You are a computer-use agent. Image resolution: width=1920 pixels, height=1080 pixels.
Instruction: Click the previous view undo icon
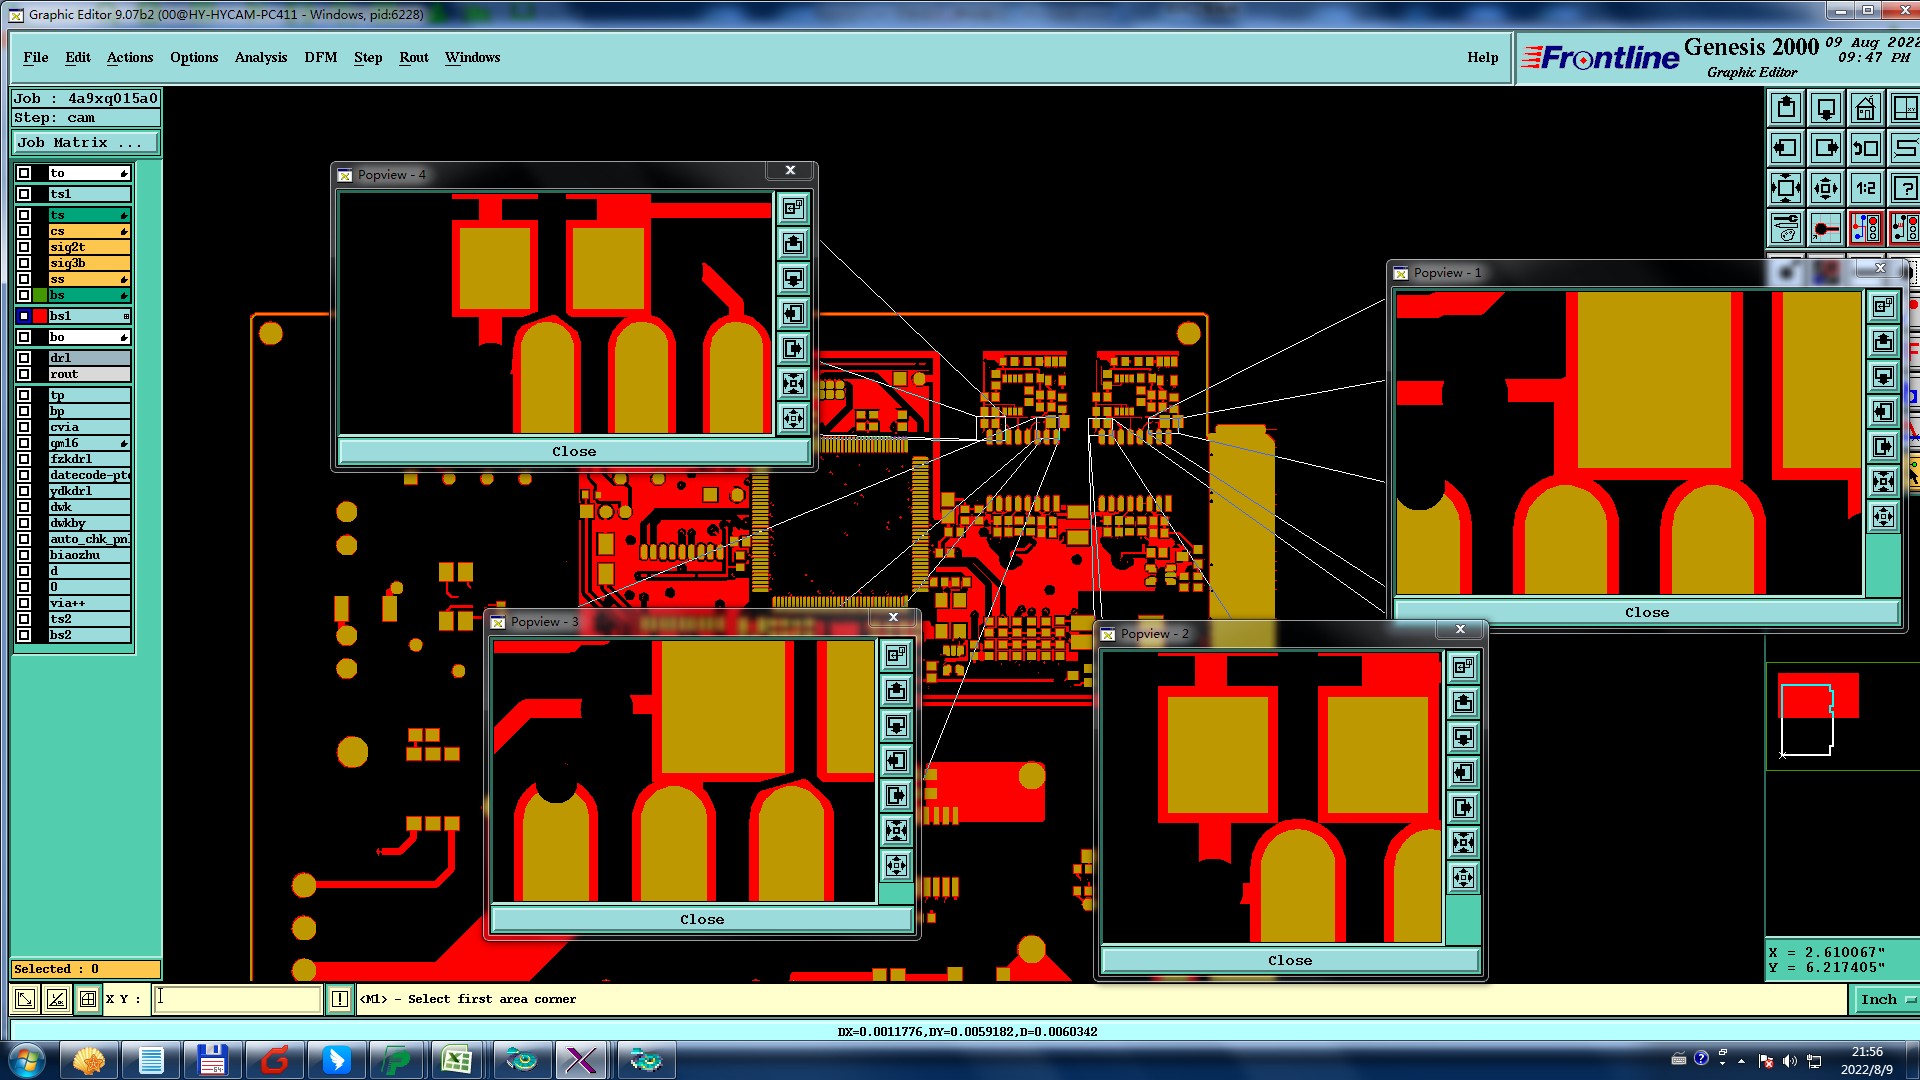point(1865,148)
